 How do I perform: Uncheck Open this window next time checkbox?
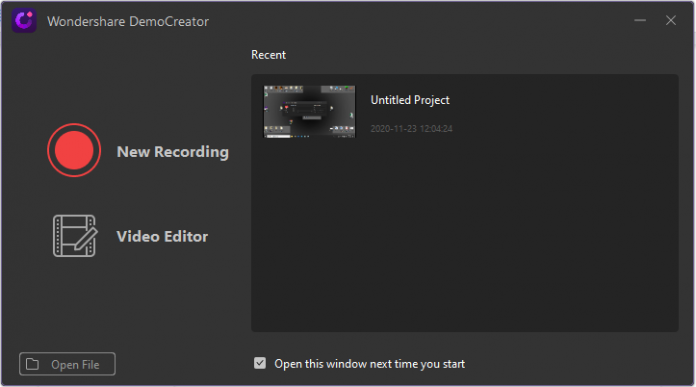(x=260, y=363)
